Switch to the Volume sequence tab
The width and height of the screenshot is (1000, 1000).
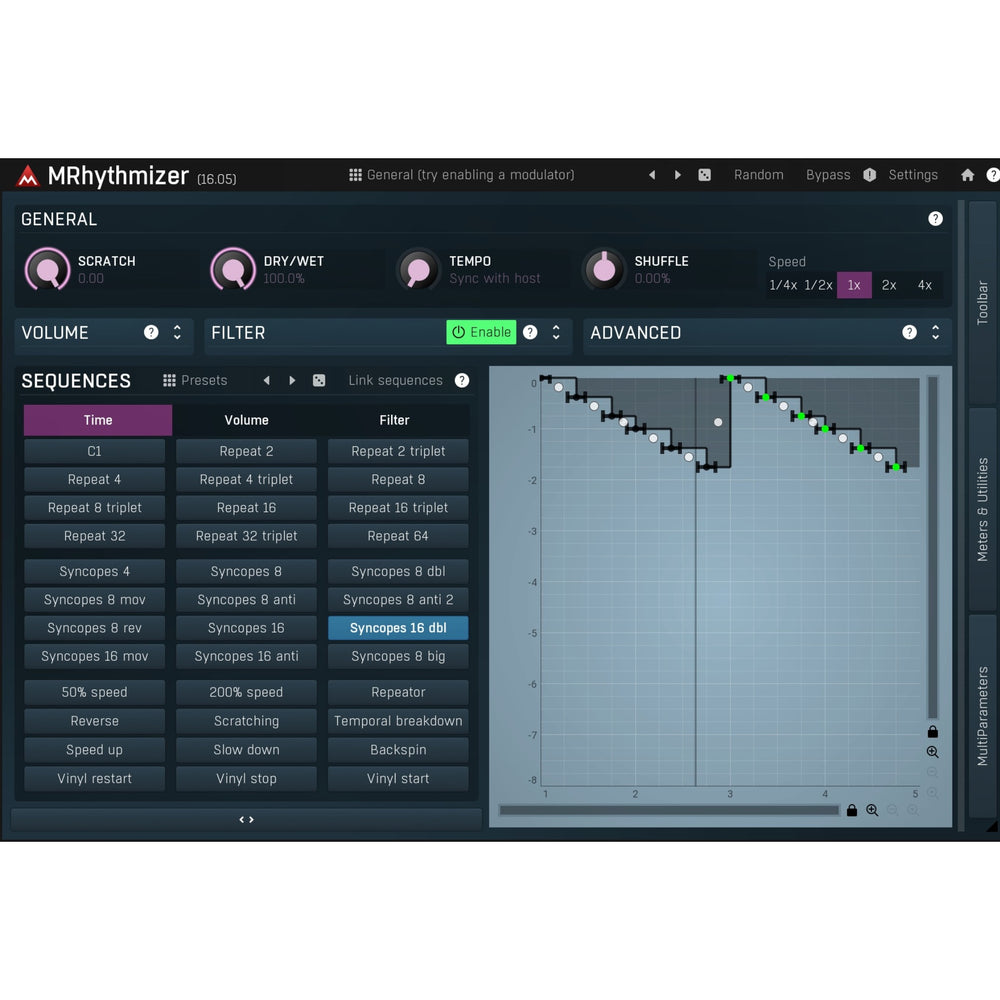pyautogui.click(x=246, y=420)
